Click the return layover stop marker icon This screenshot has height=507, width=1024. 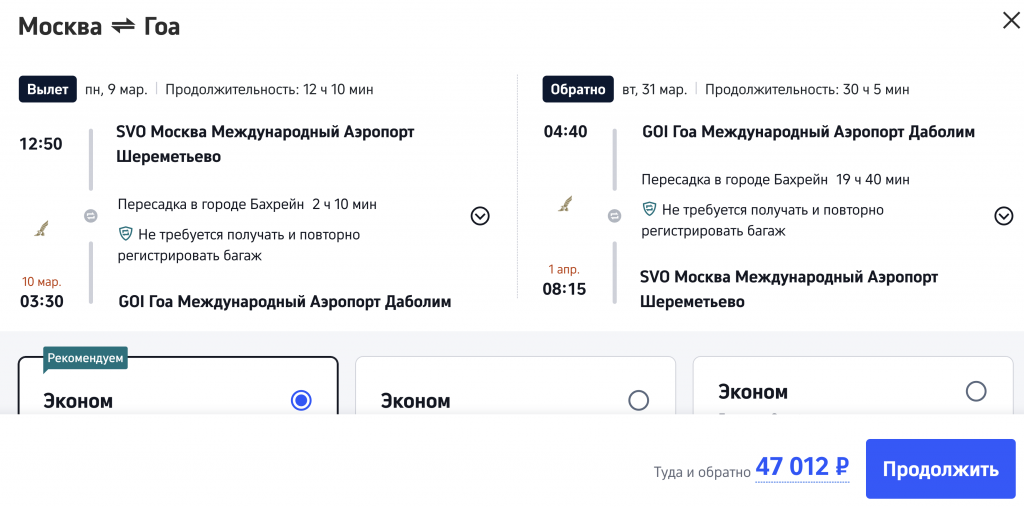[615, 215]
